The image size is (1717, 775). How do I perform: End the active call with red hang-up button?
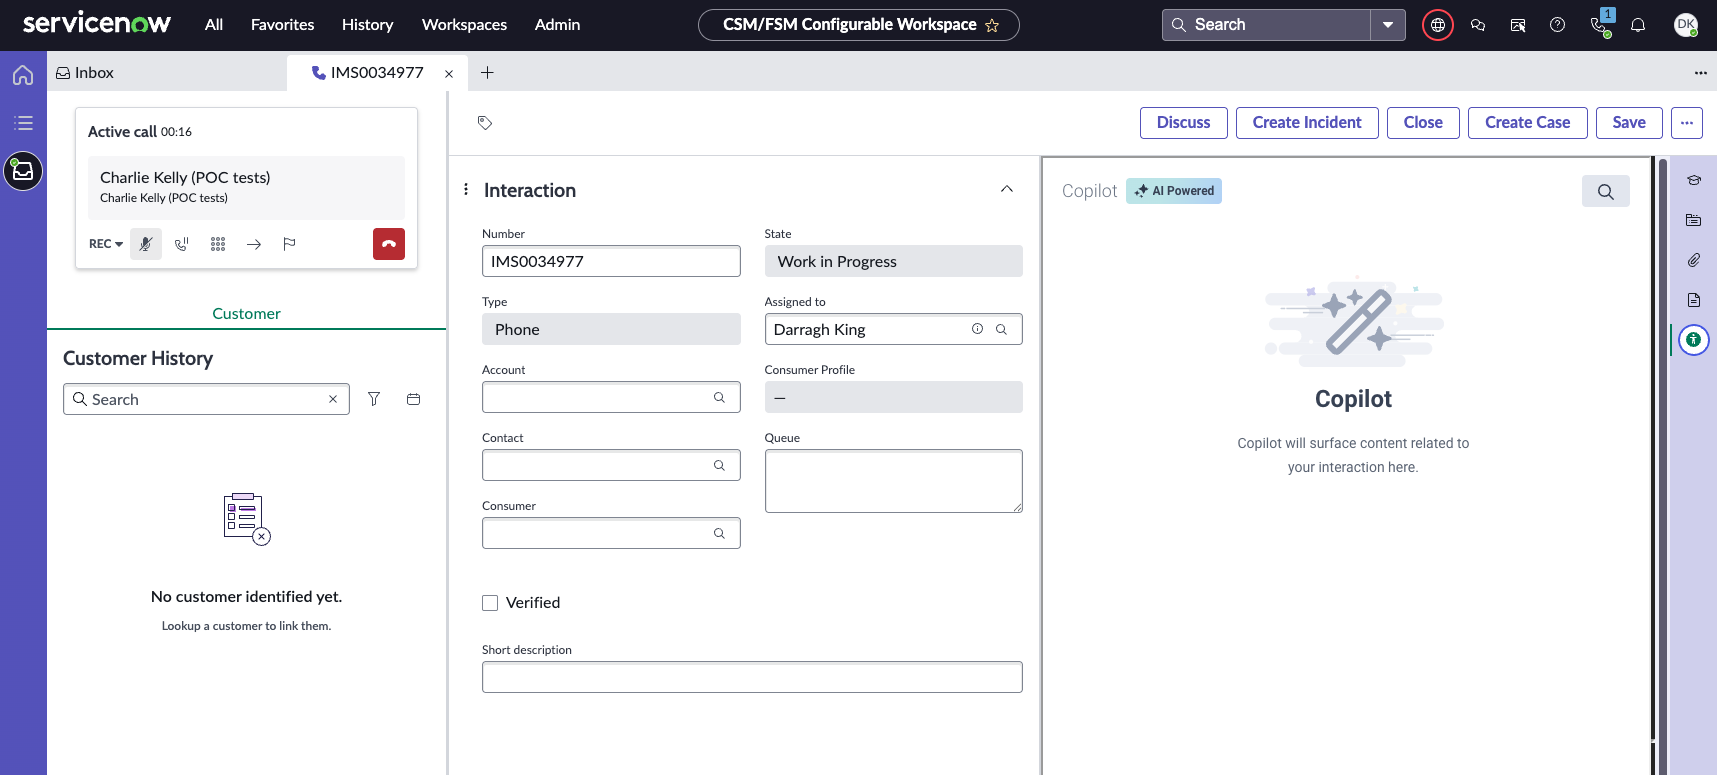388,244
